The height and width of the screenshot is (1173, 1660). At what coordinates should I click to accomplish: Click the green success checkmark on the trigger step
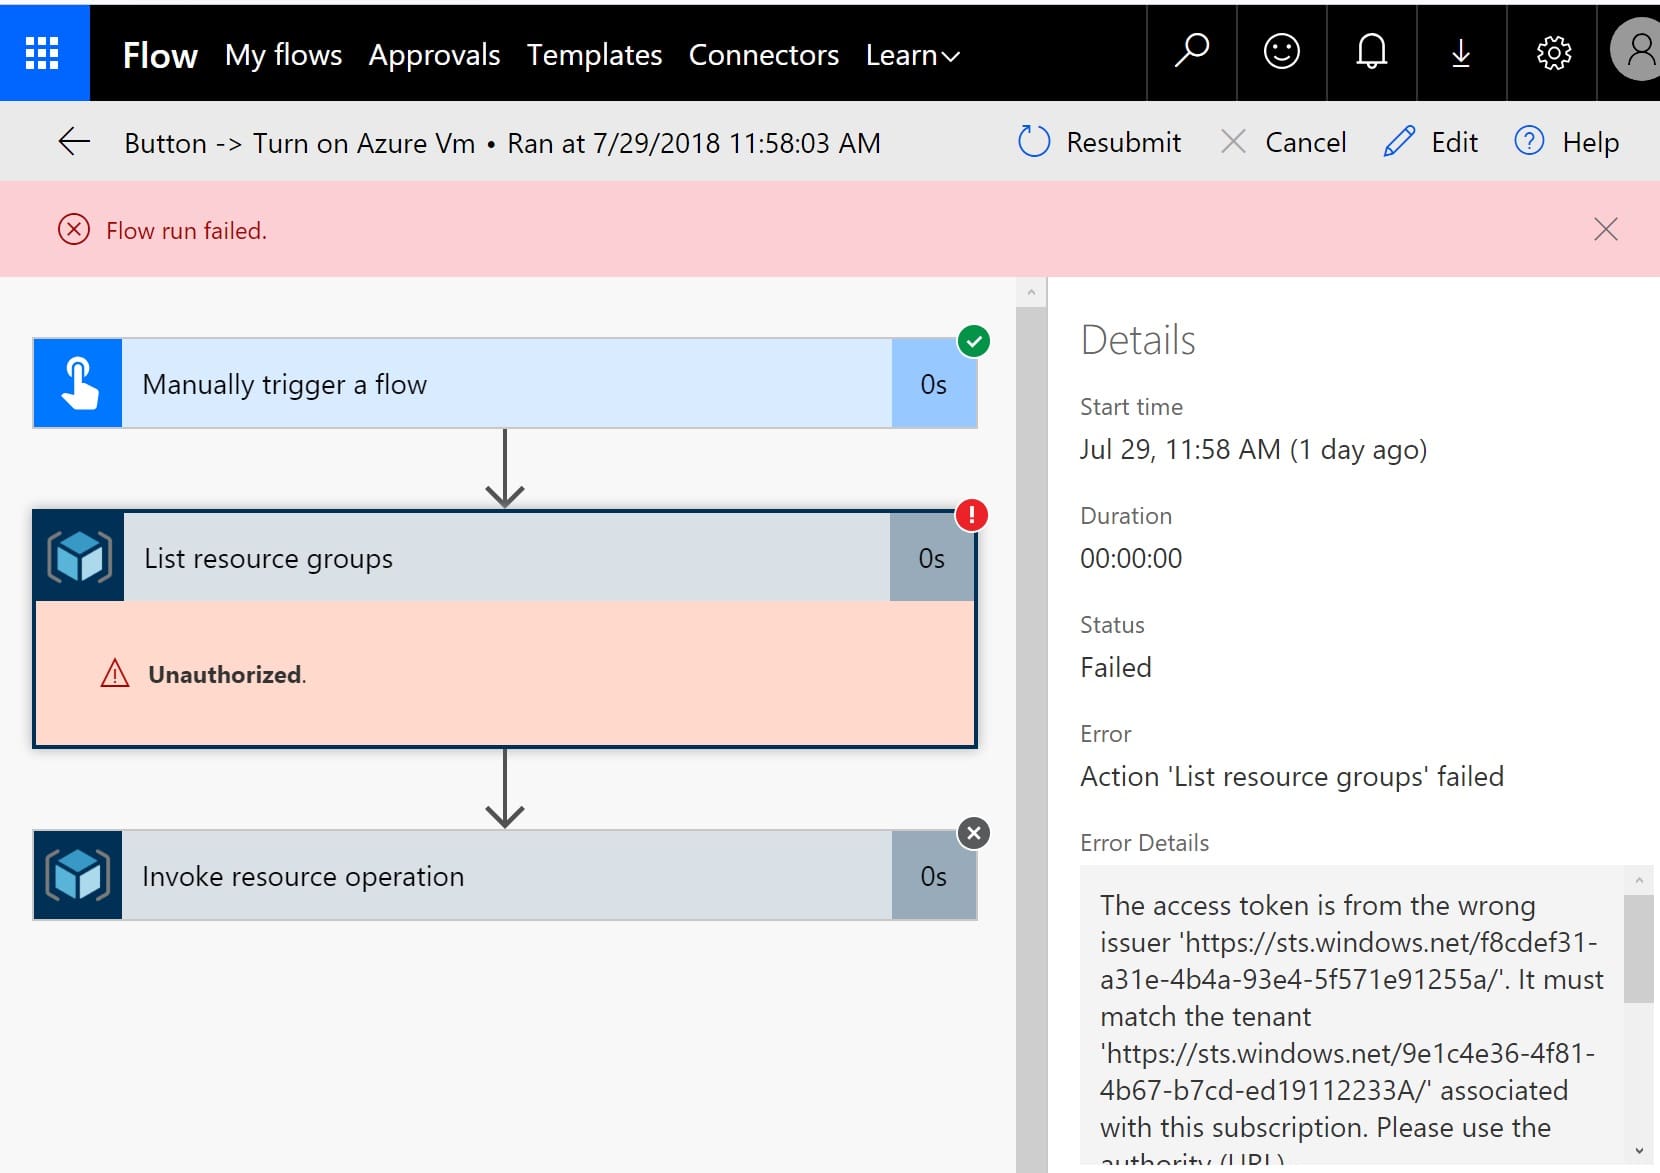(x=973, y=341)
